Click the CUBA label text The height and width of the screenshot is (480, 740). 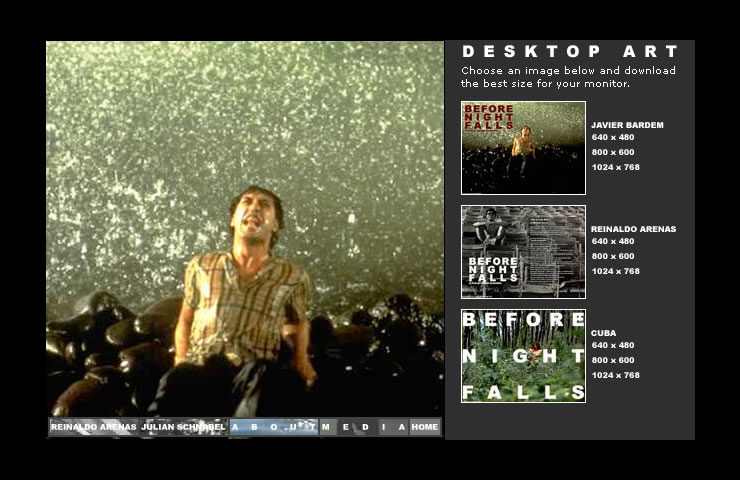pyautogui.click(x=603, y=333)
